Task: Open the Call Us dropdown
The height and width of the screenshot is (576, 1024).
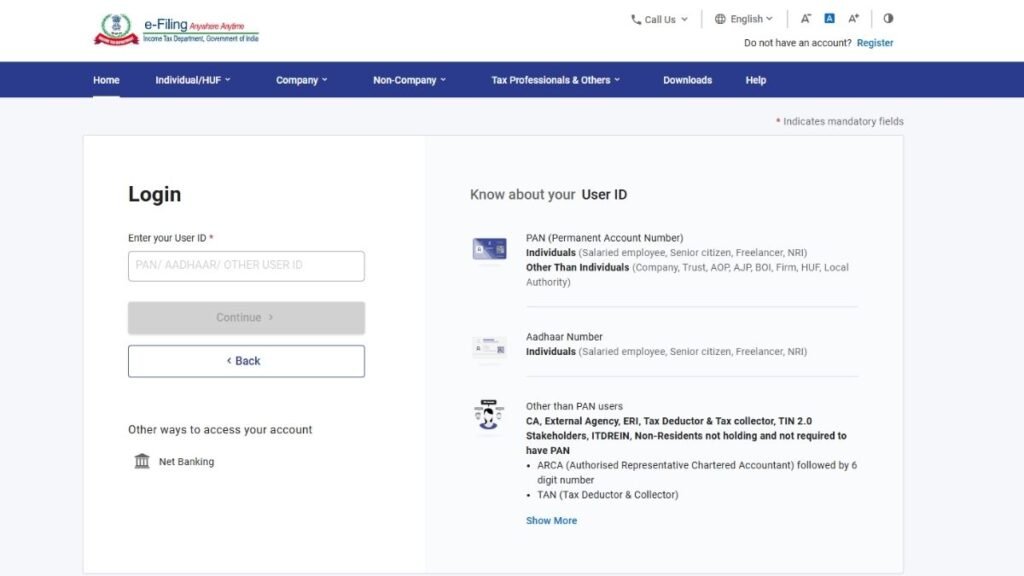Action: pyautogui.click(x=659, y=19)
